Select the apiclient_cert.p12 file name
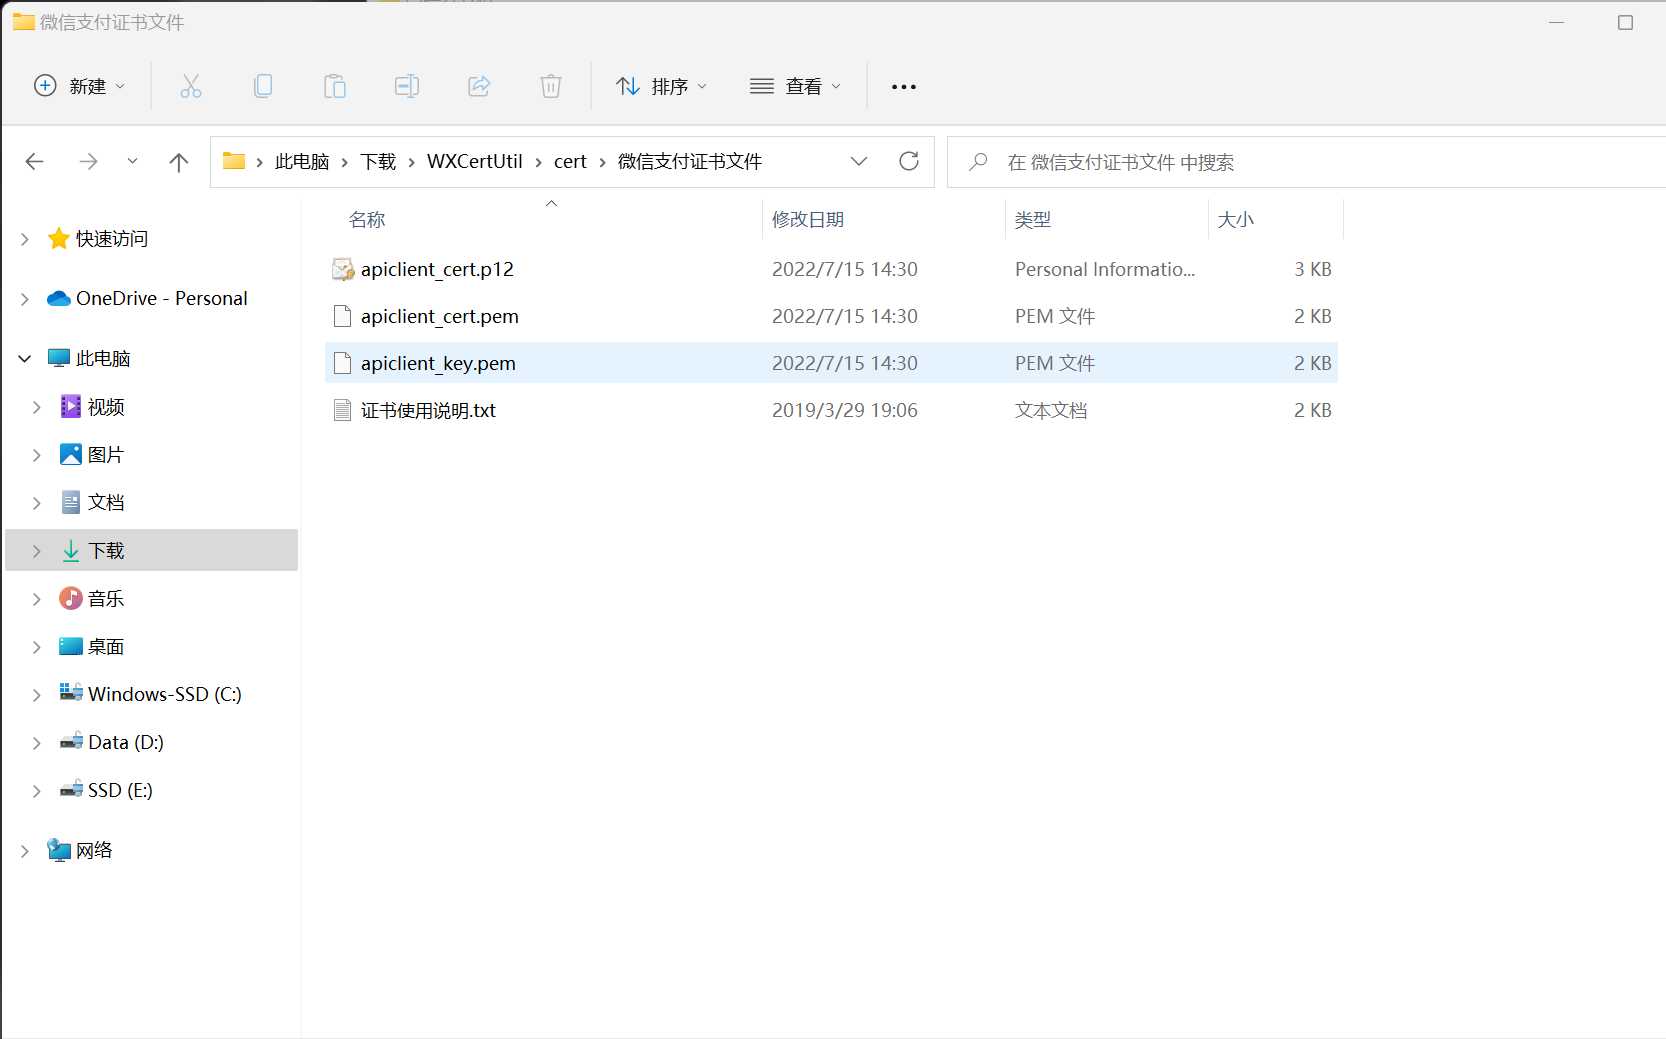This screenshot has height=1039, width=1666. click(437, 269)
